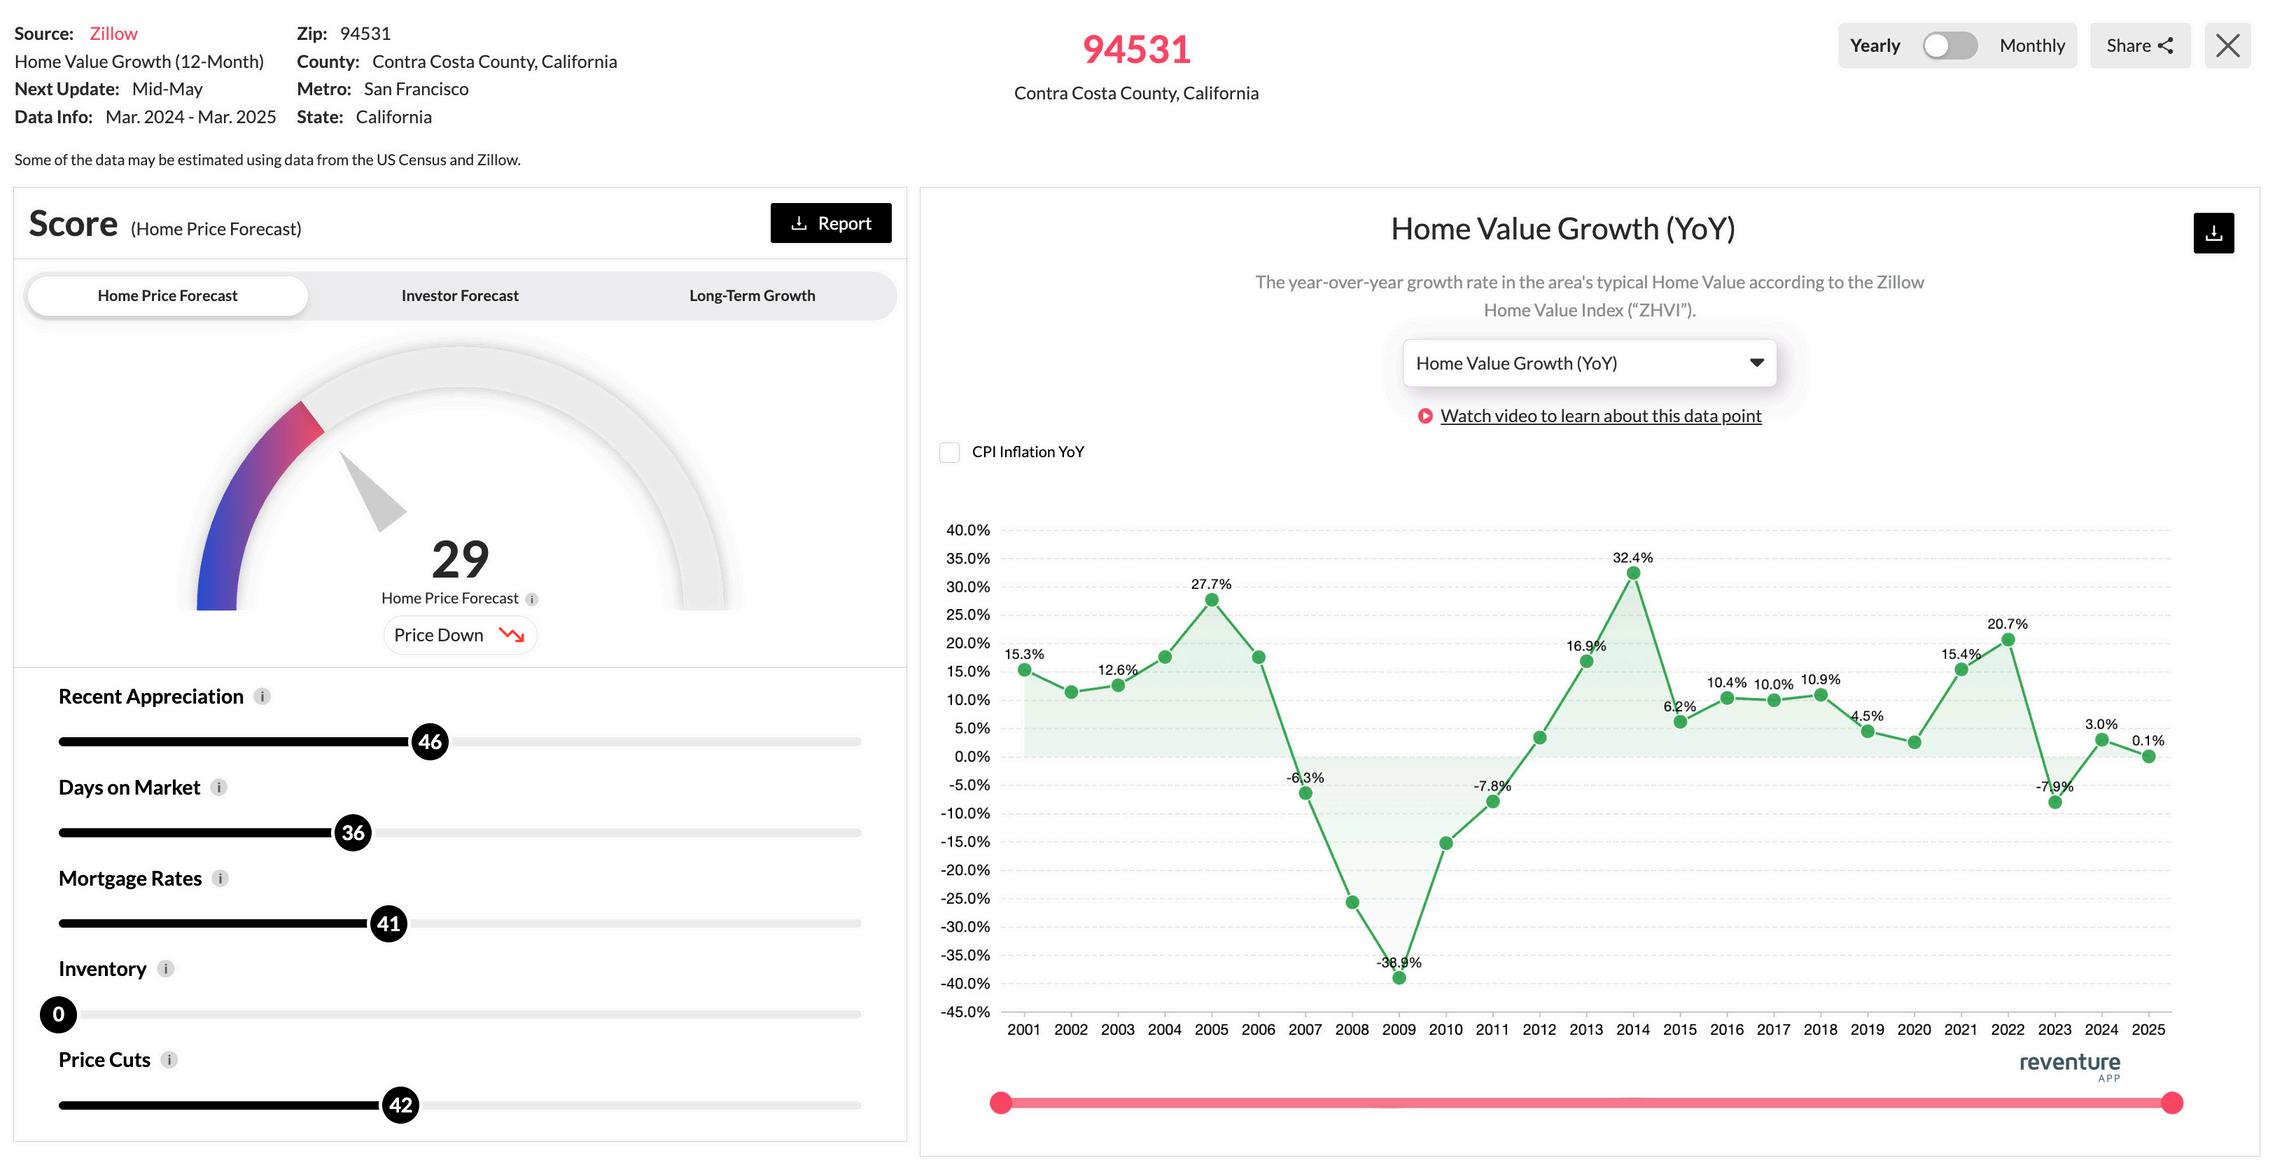Click info icon next to Inventory
Viewport: 2275px width, 1172px height.
click(x=166, y=969)
